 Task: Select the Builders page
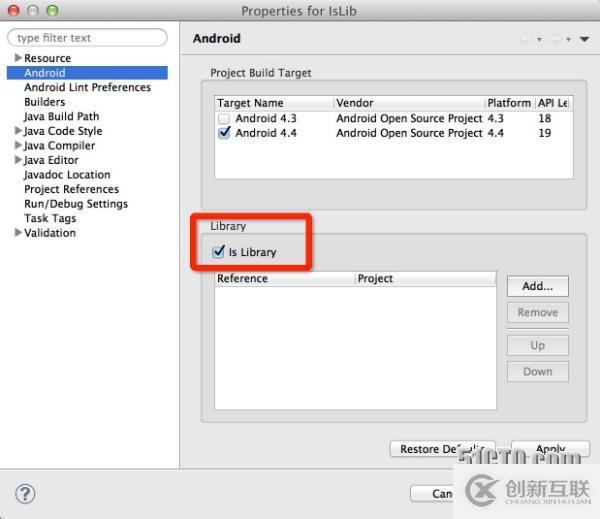pos(44,102)
